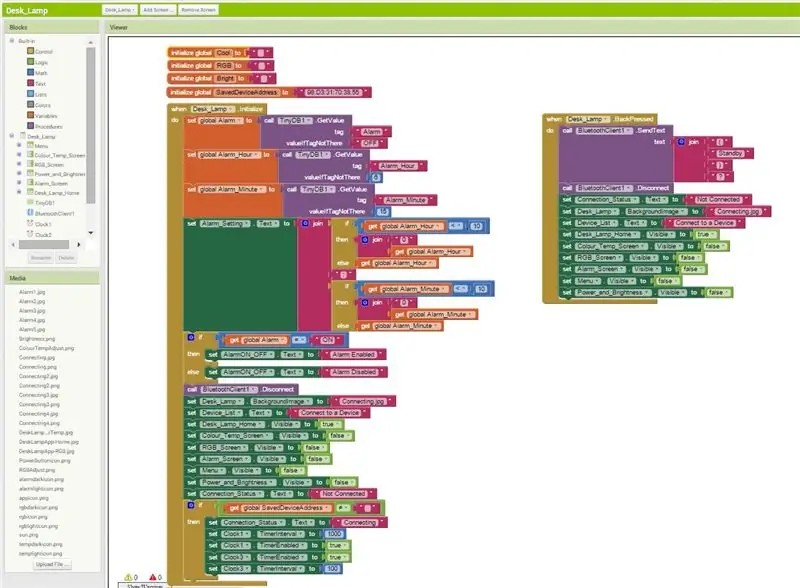Toggle the mutator gear on the ON if block
This screenshot has width=800, height=588.
tap(191, 337)
